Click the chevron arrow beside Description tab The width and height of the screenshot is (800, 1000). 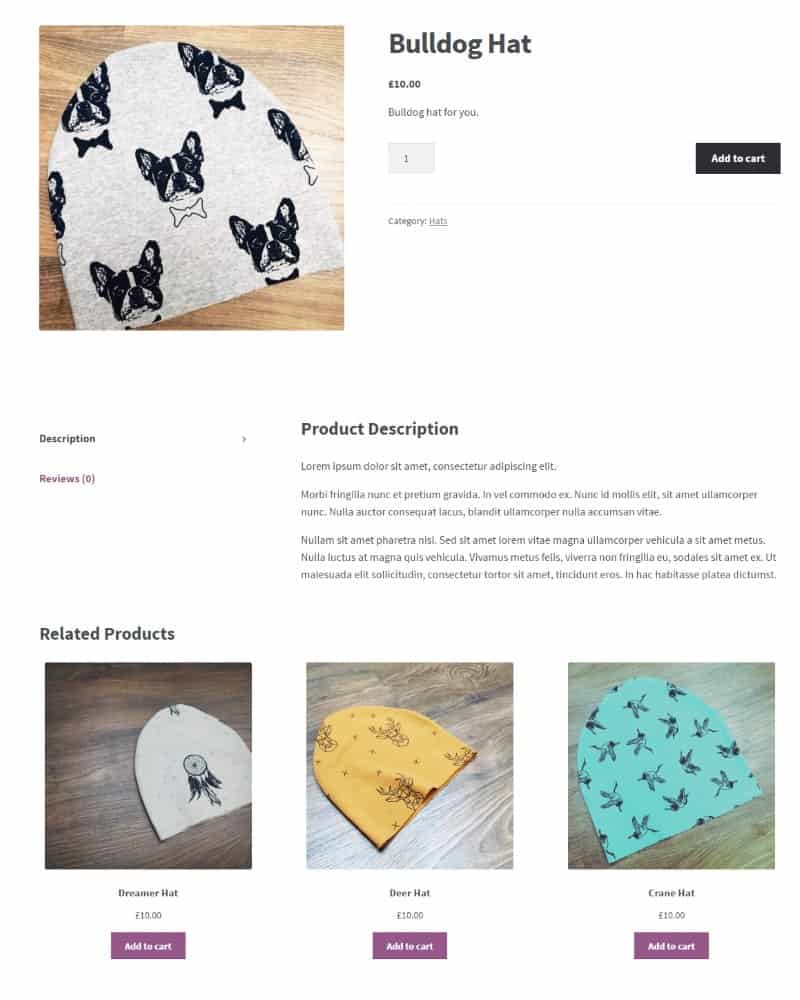coord(244,439)
